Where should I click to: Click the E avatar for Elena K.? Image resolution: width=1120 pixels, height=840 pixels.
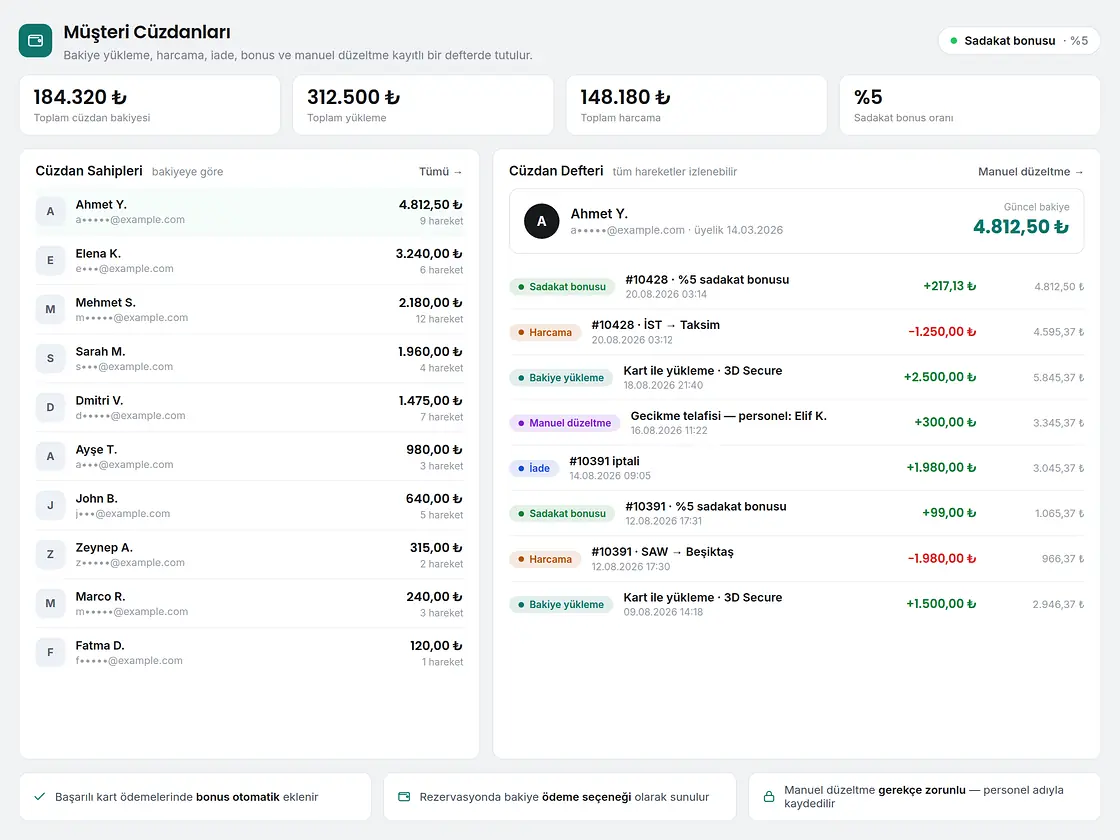tap(50, 261)
